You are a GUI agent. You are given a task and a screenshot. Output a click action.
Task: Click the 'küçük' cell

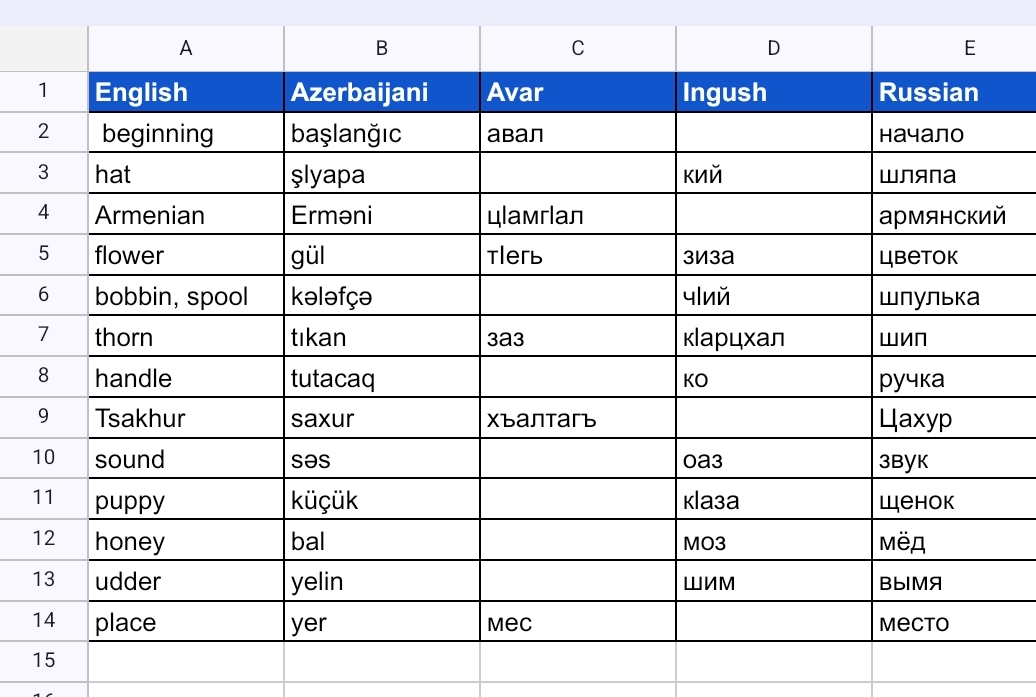[382, 501]
